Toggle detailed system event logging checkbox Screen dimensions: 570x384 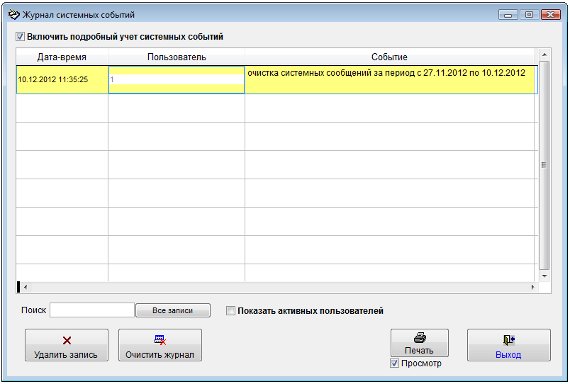pyautogui.click(x=20, y=37)
